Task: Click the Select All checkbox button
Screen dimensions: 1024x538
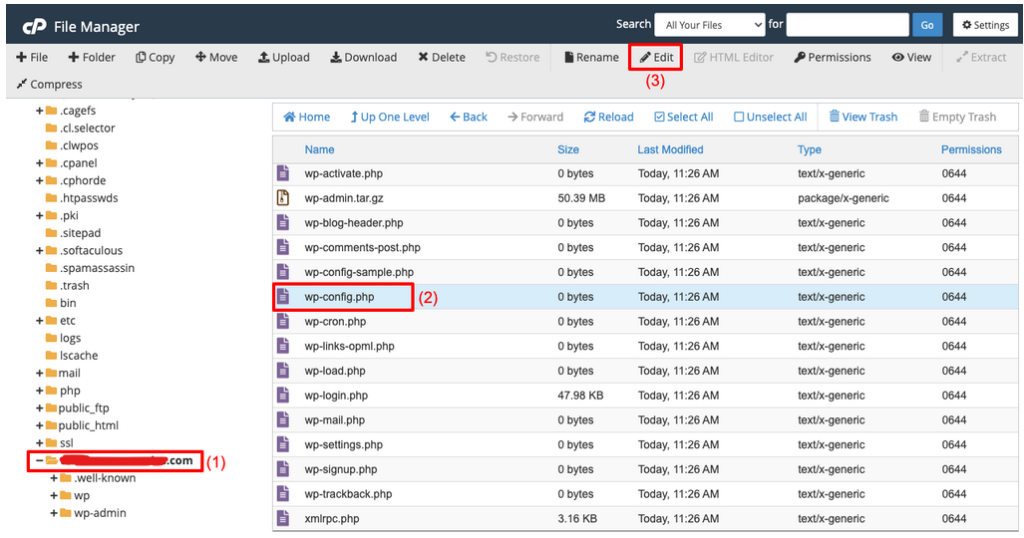Action: tap(659, 117)
